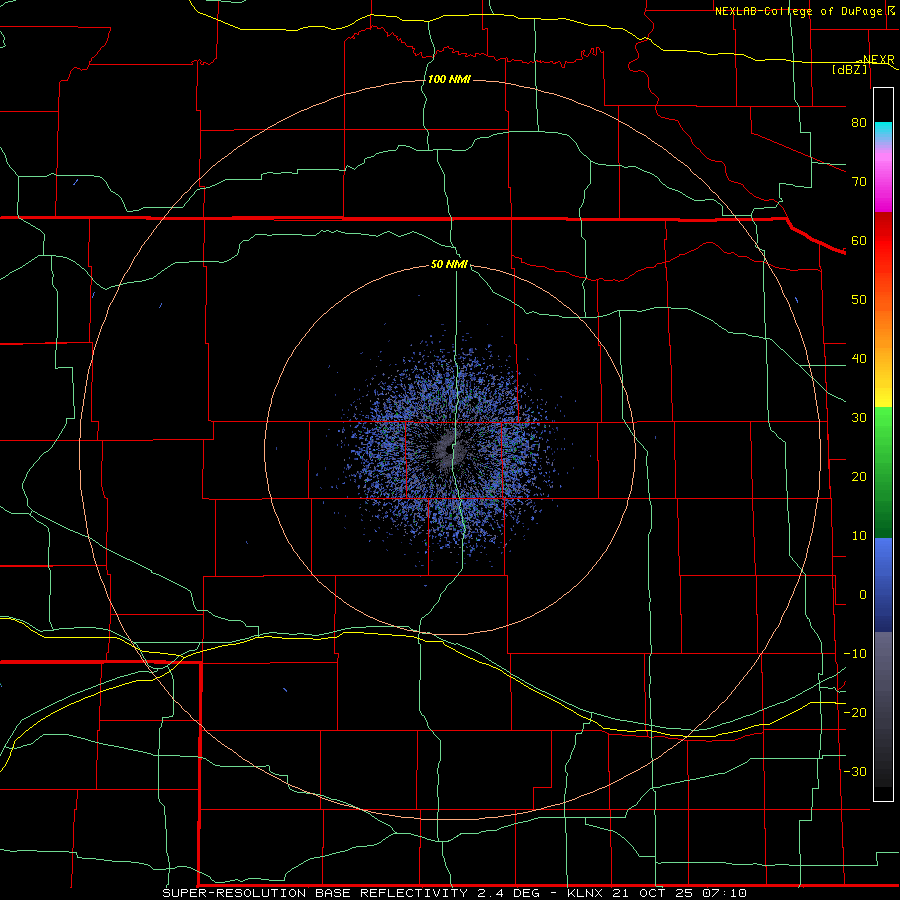Image resolution: width=900 pixels, height=900 pixels.
Task: Click the 70 value on dBZ scale
Action: [x=859, y=181]
